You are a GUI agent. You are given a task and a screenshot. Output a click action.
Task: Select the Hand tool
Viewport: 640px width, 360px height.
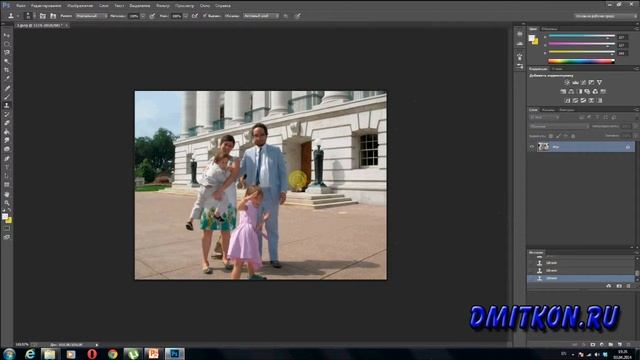(x=7, y=194)
